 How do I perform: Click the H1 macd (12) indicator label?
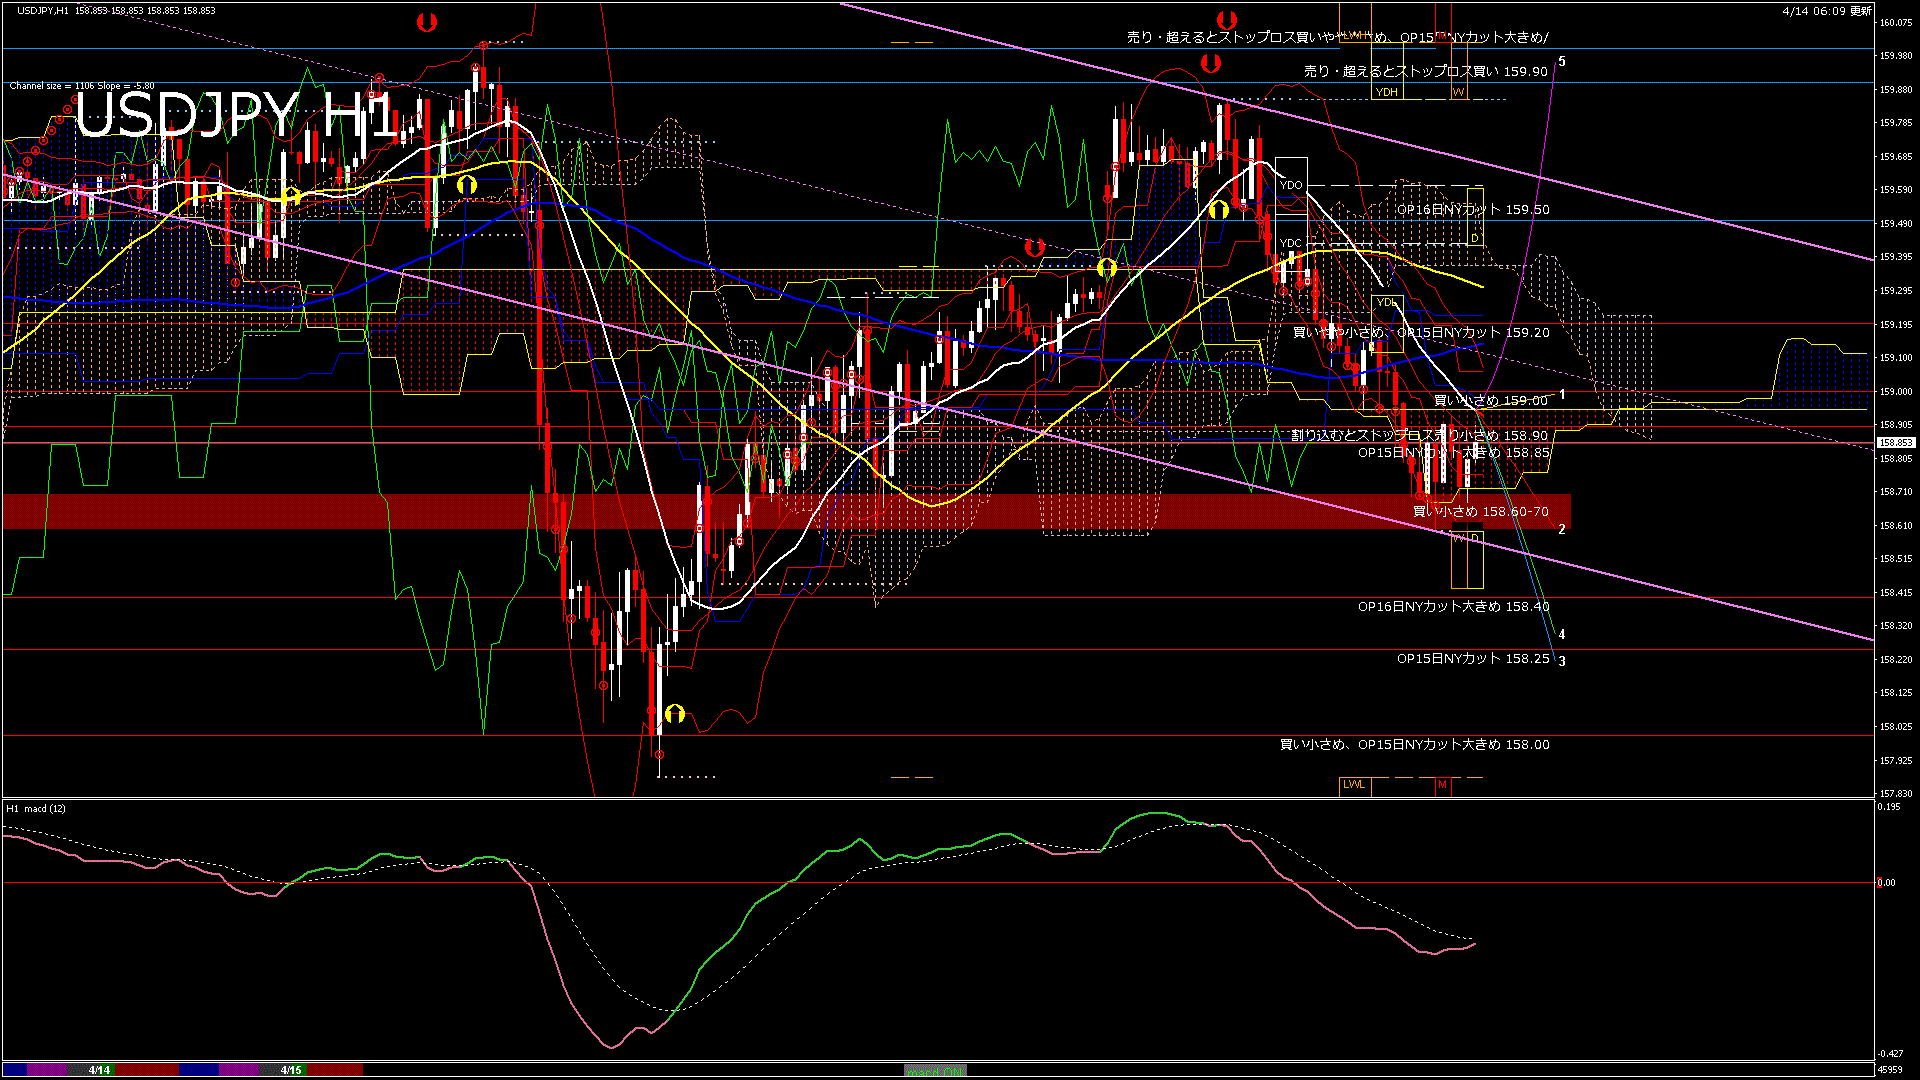pos(36,808)
